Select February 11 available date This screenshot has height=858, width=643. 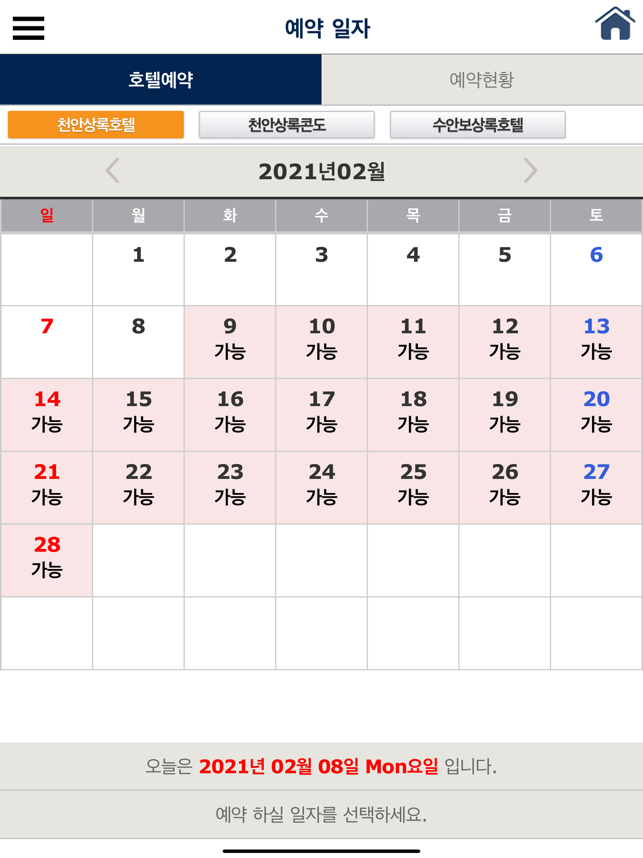[413, 342]
